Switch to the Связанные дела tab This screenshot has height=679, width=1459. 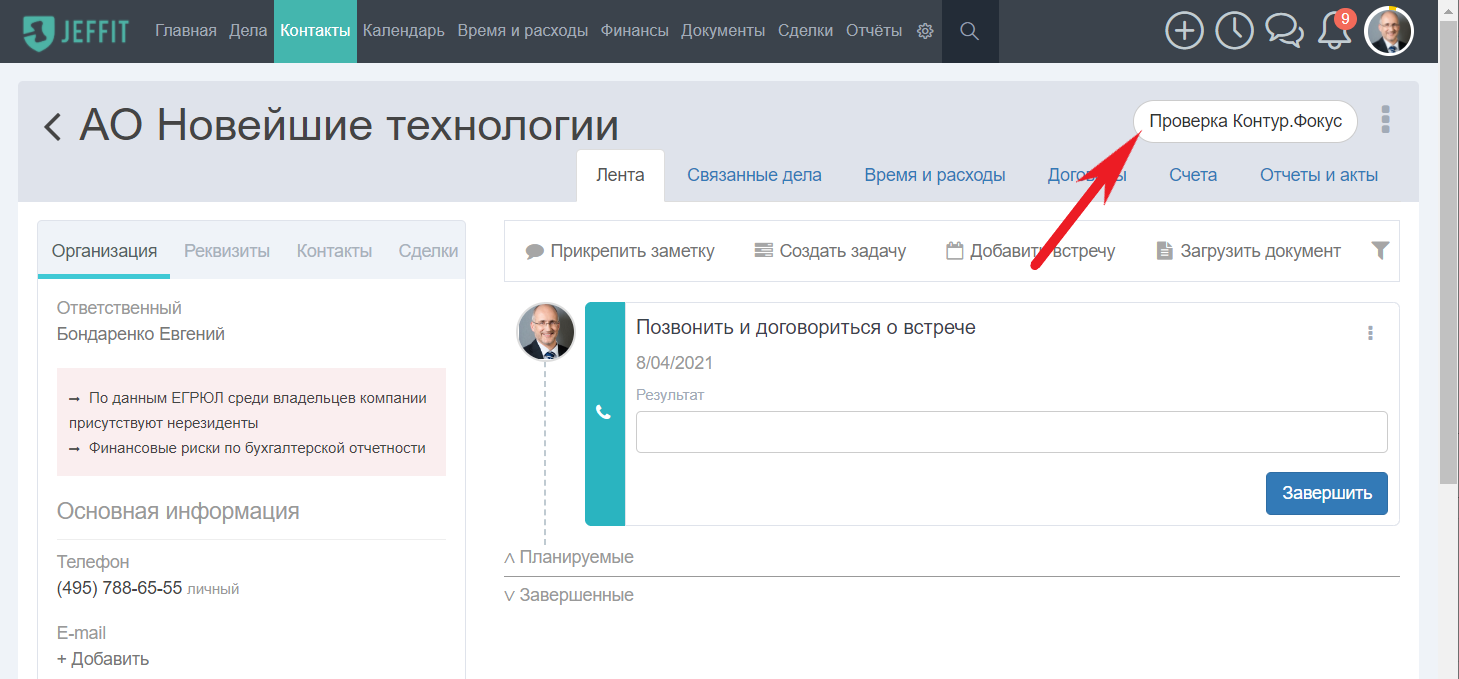tap(754, 175)
